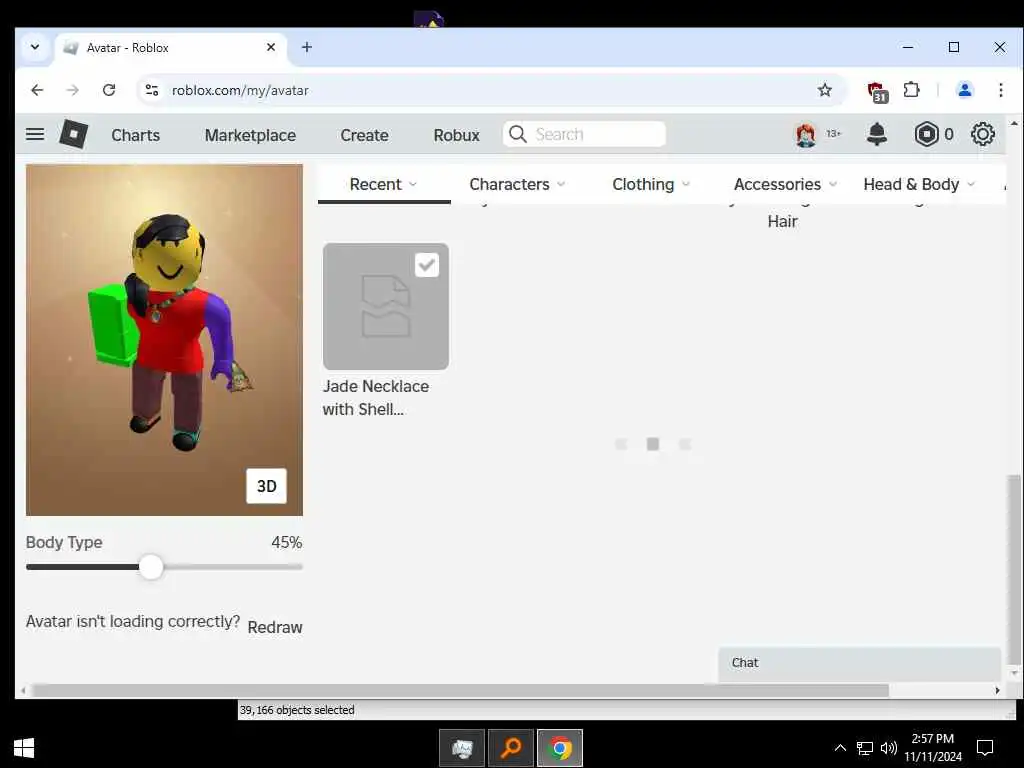Open a new browser tab
The height and width of the screenshot is (768, 1024).
click(307, 47)
